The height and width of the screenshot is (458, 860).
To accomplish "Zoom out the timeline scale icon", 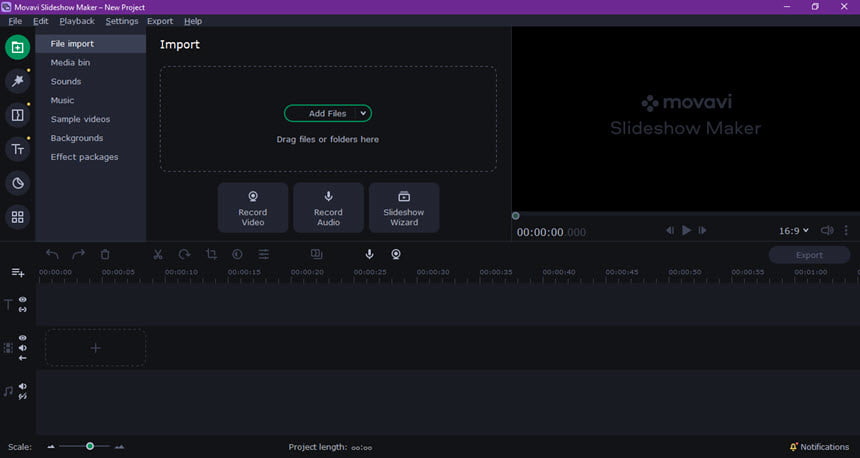I will tap(51, 447).
